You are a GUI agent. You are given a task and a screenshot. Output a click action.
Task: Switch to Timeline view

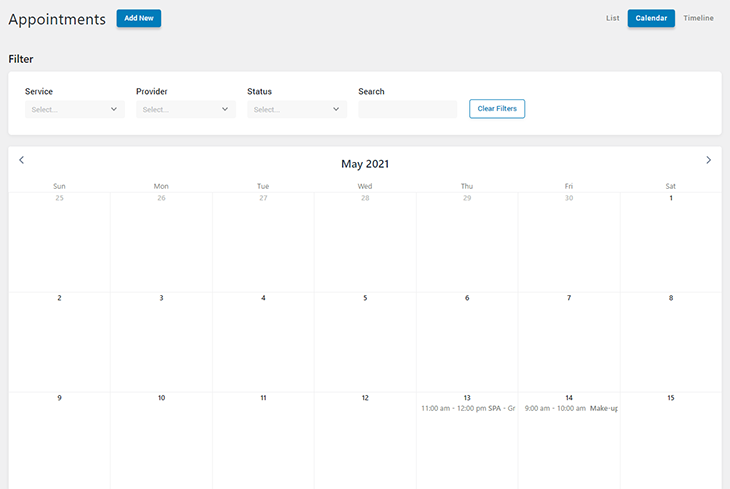[x=698, y=18]
